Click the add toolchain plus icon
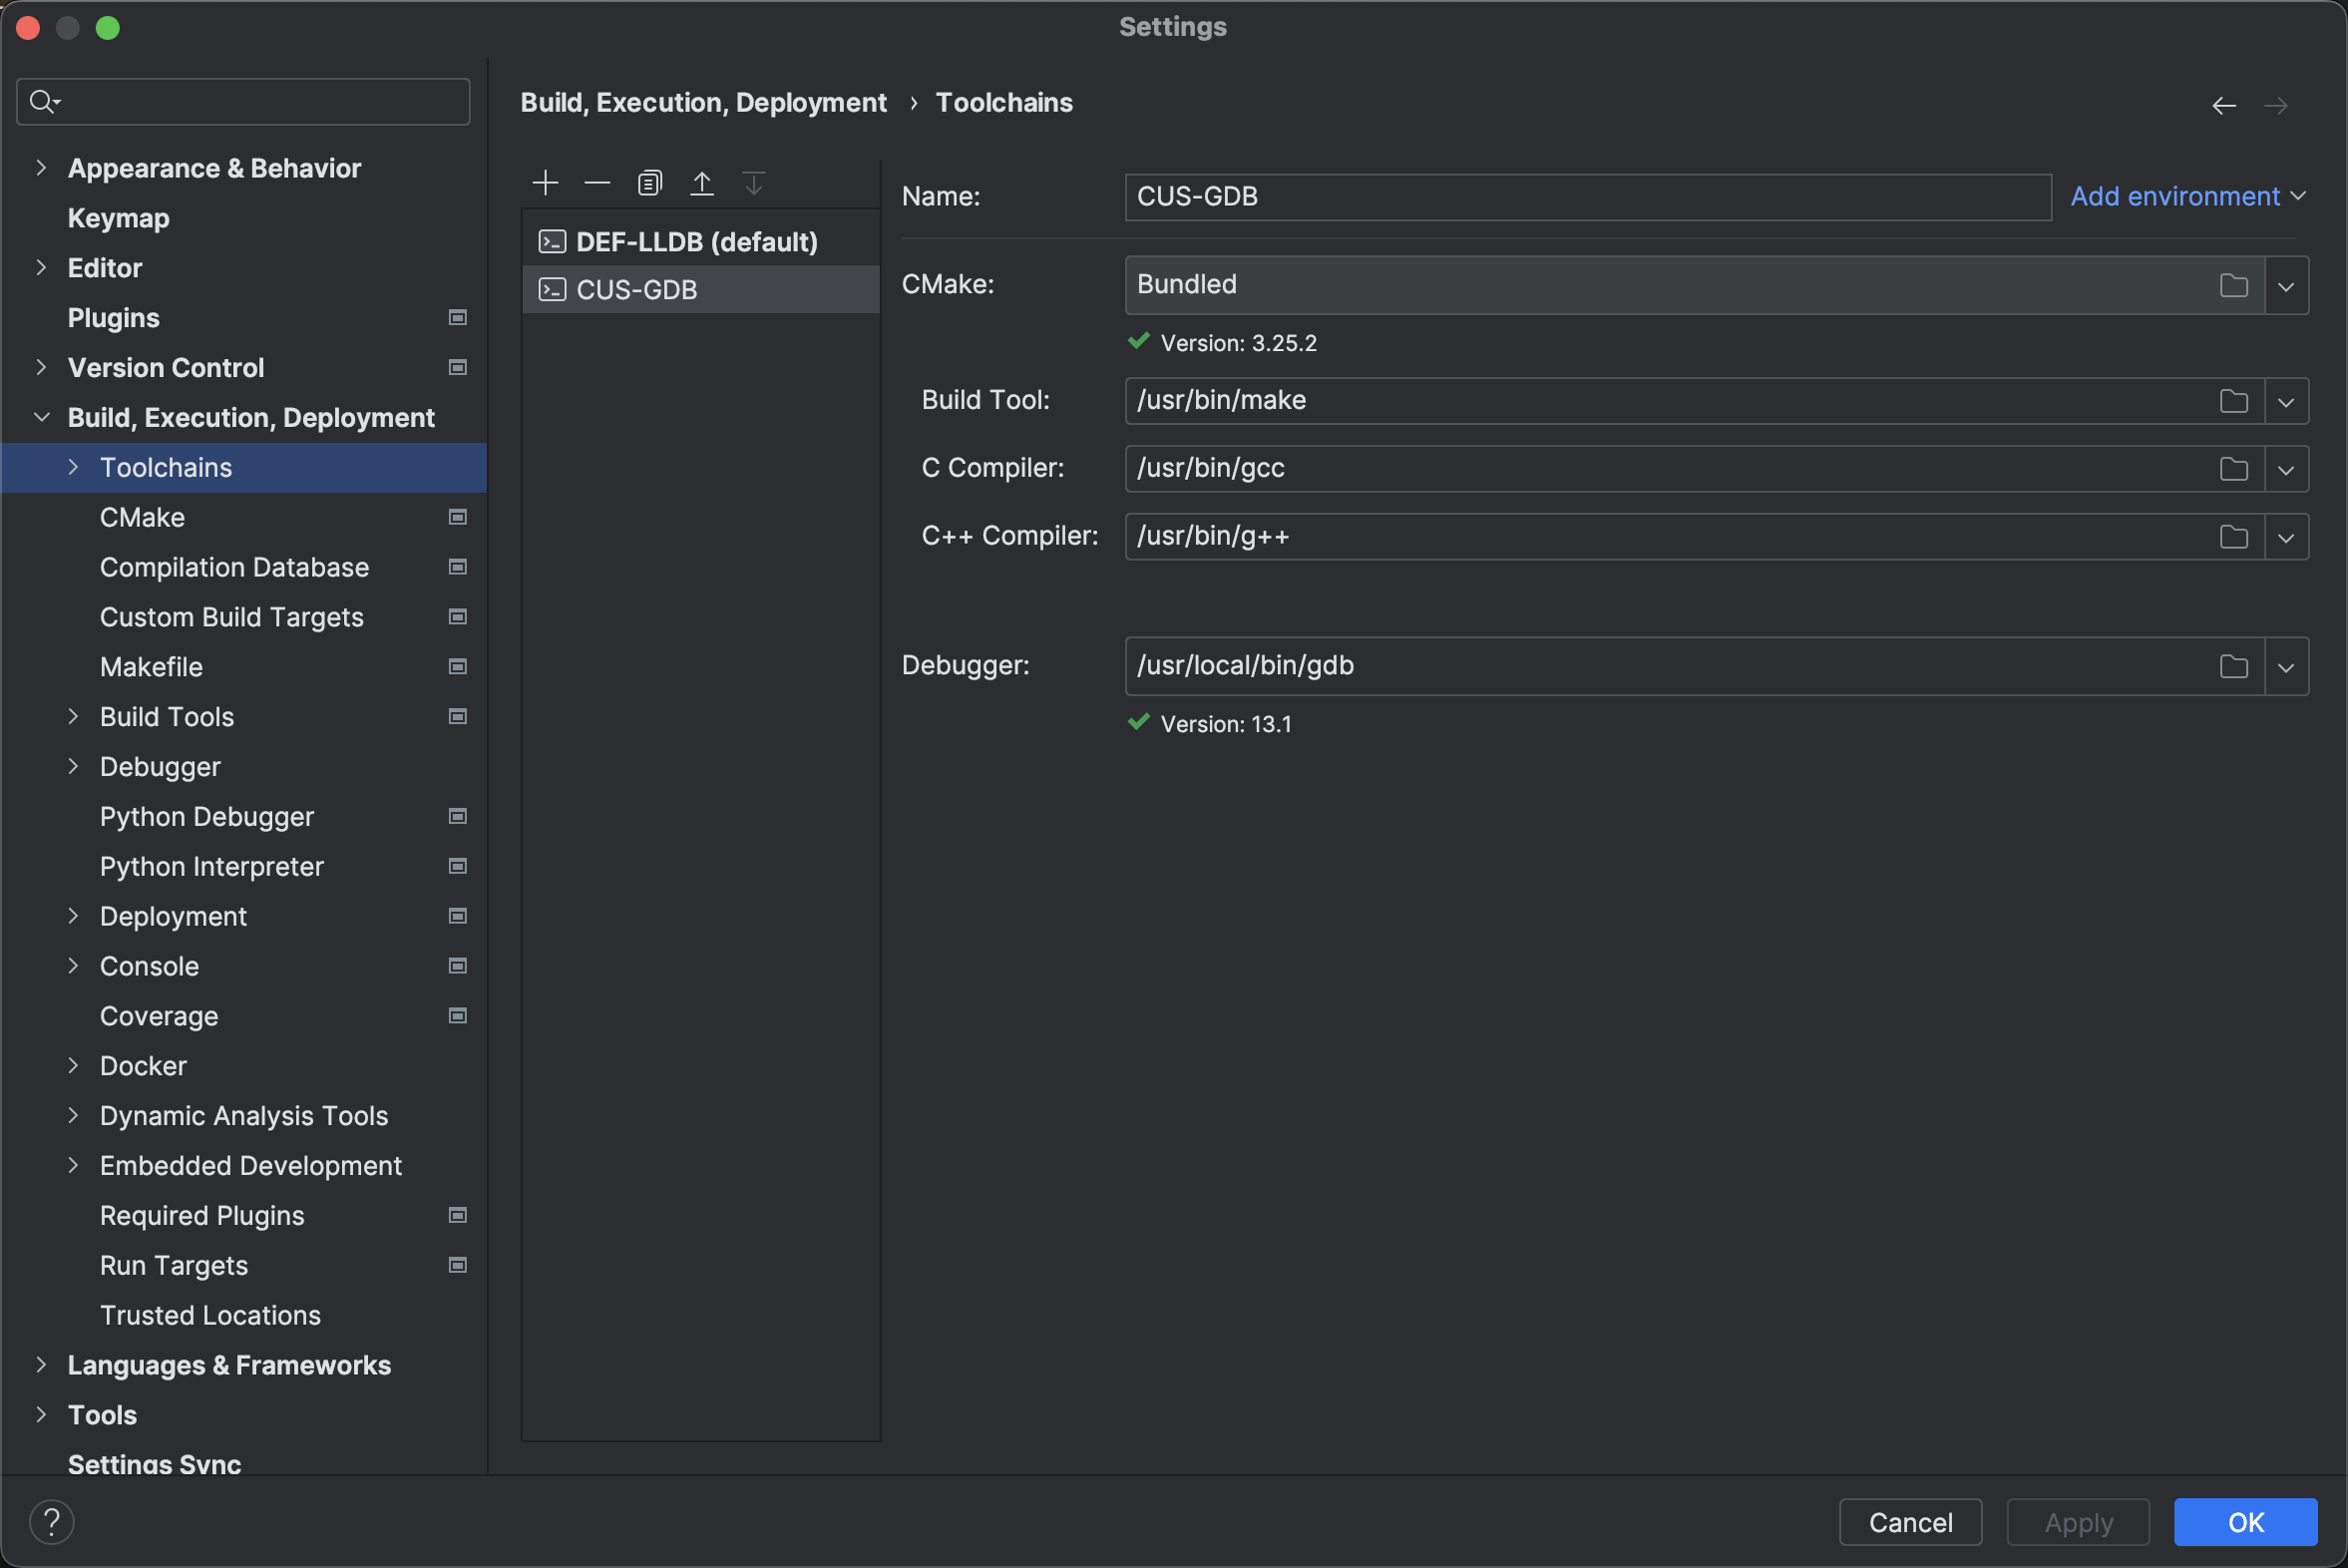Screen dimensions: 2348x1568 click(x=545, y=183)
